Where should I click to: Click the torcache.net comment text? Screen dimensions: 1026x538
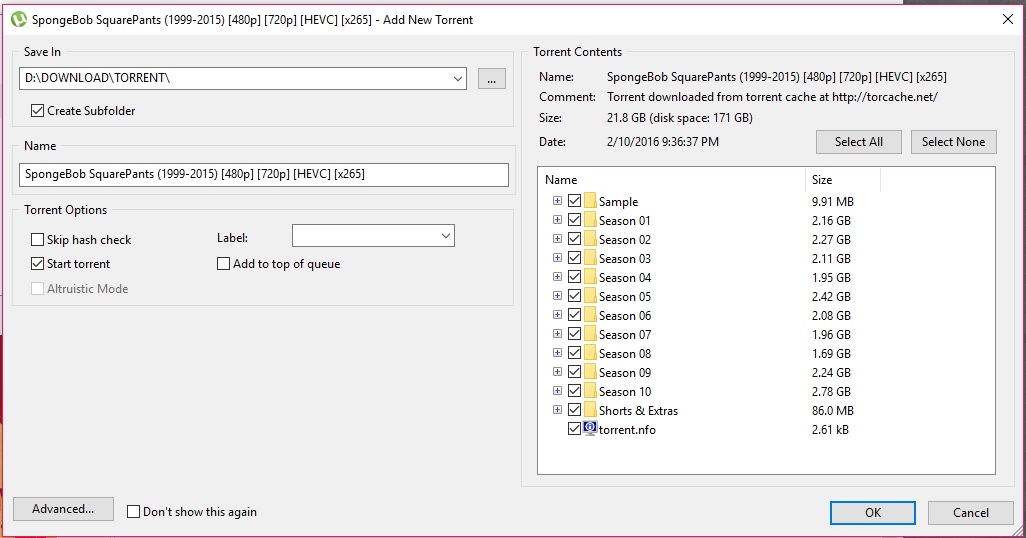pyautogui.click(x=772, y=97)
